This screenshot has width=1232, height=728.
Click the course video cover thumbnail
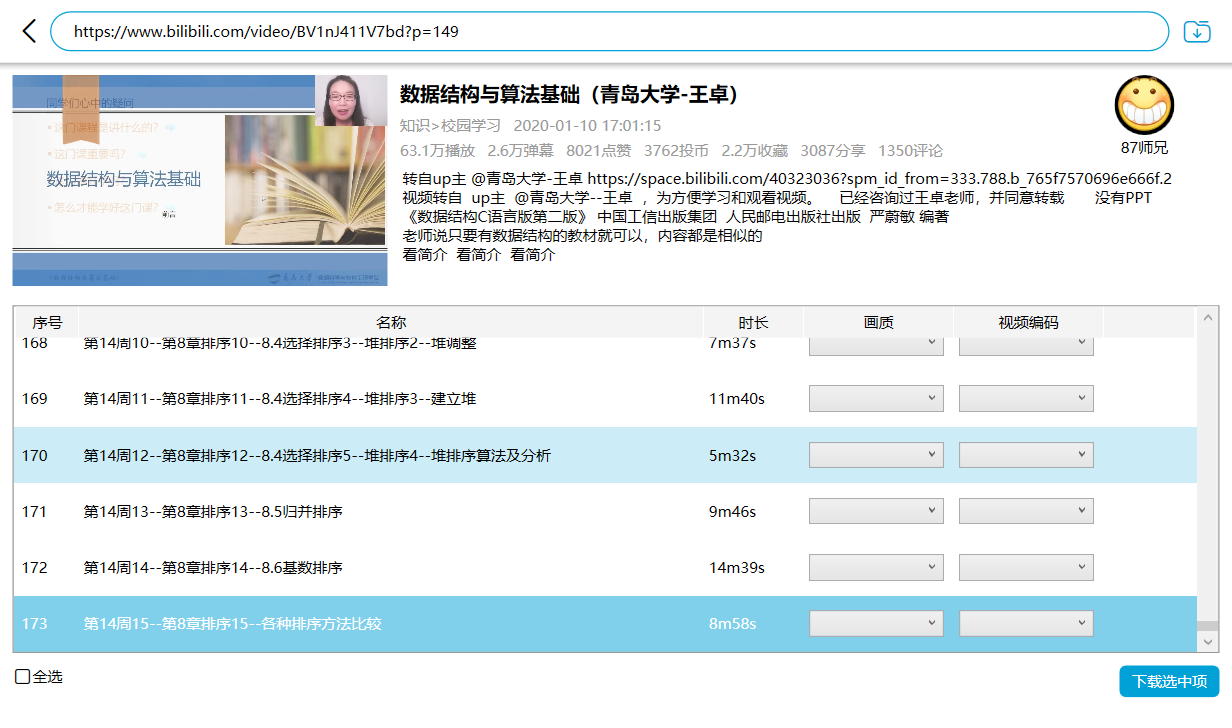coord(199,180)
